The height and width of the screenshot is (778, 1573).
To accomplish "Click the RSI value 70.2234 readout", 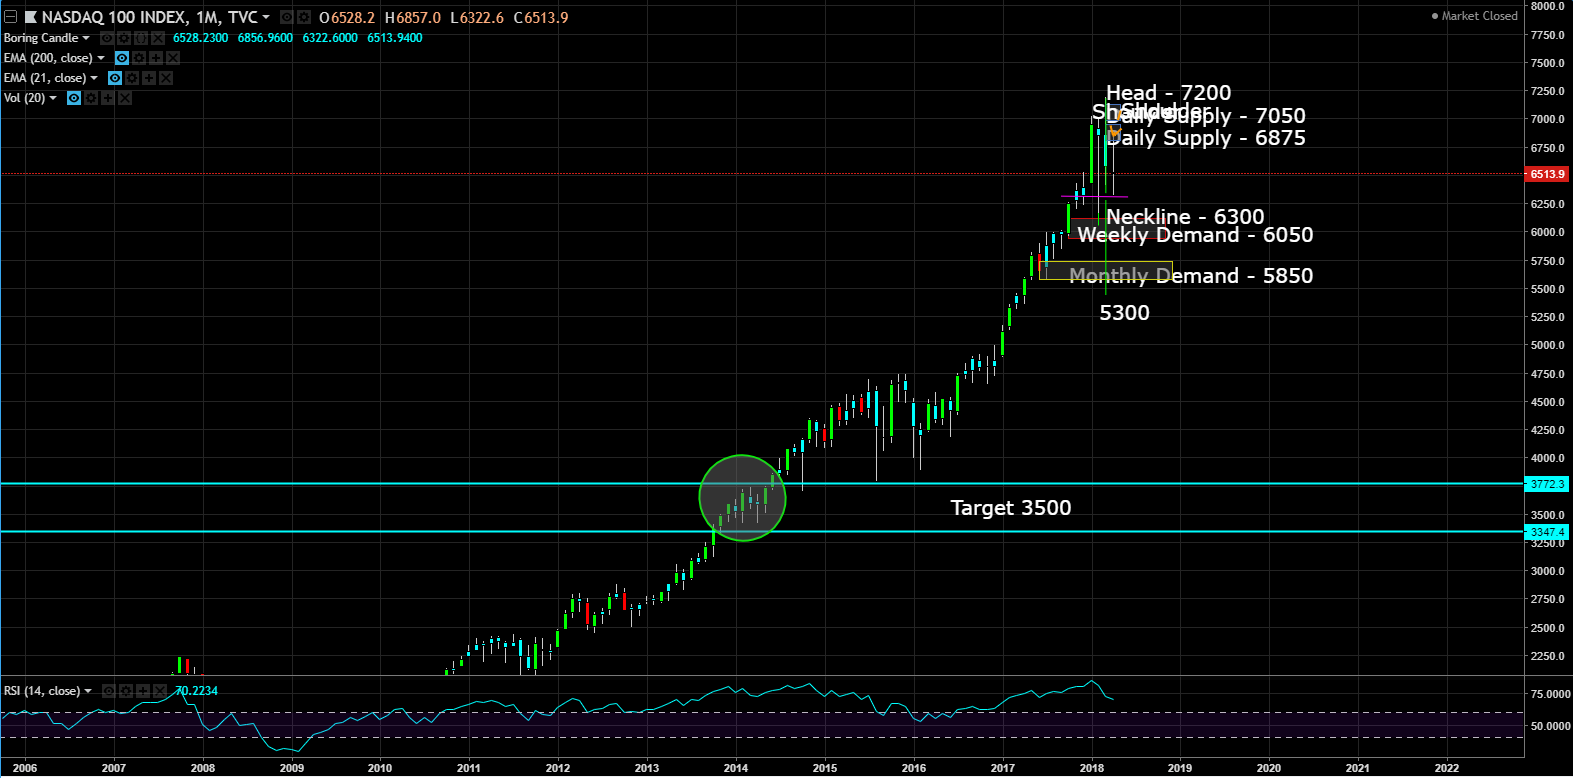I will 196,691.
